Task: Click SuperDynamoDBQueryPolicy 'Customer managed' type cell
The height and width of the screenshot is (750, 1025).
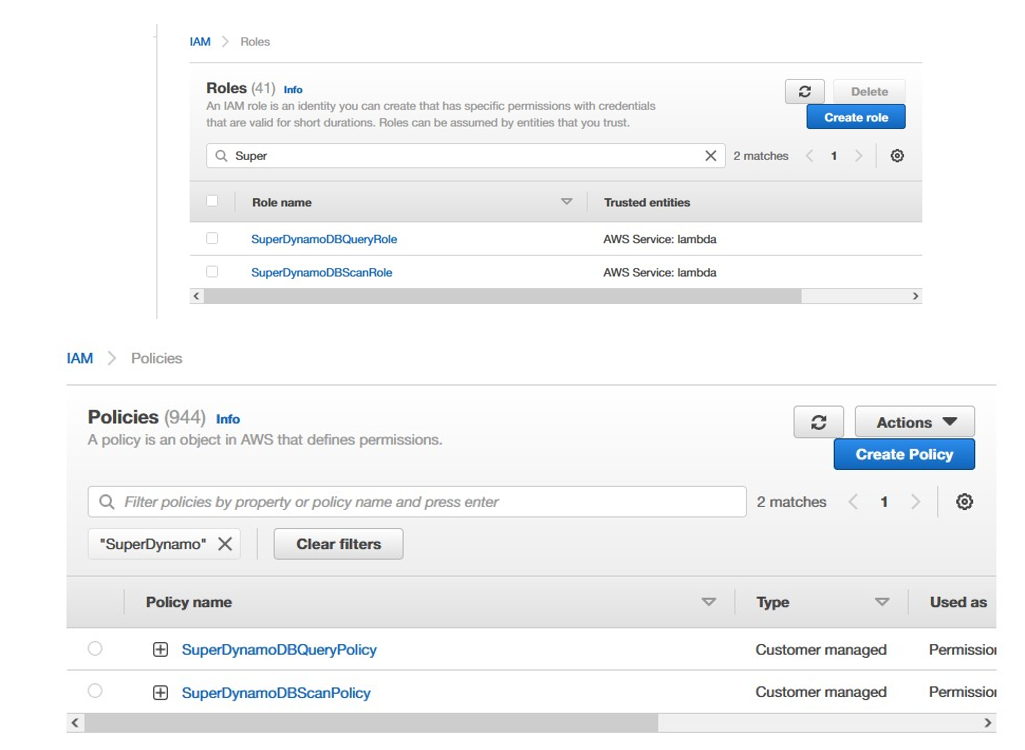Action: (821, 650)
